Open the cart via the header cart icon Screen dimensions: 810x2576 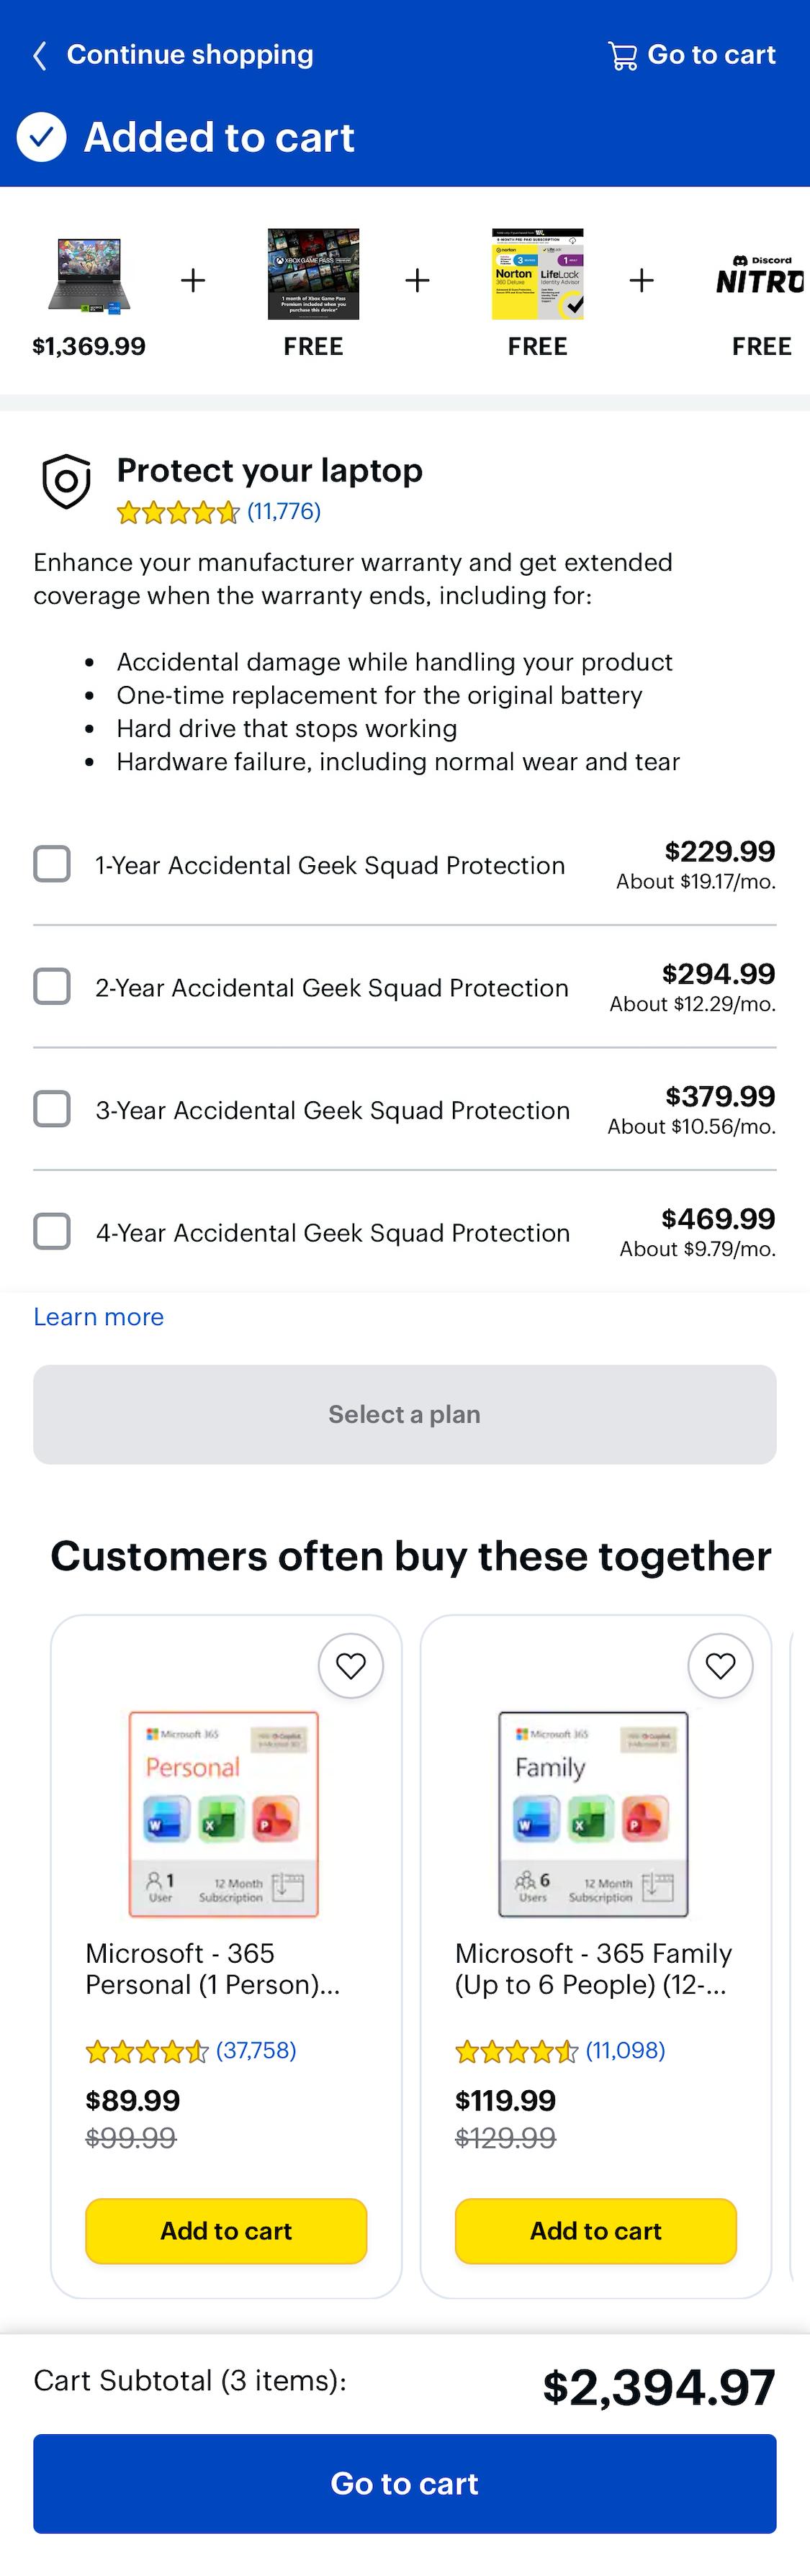click(623, 55)
